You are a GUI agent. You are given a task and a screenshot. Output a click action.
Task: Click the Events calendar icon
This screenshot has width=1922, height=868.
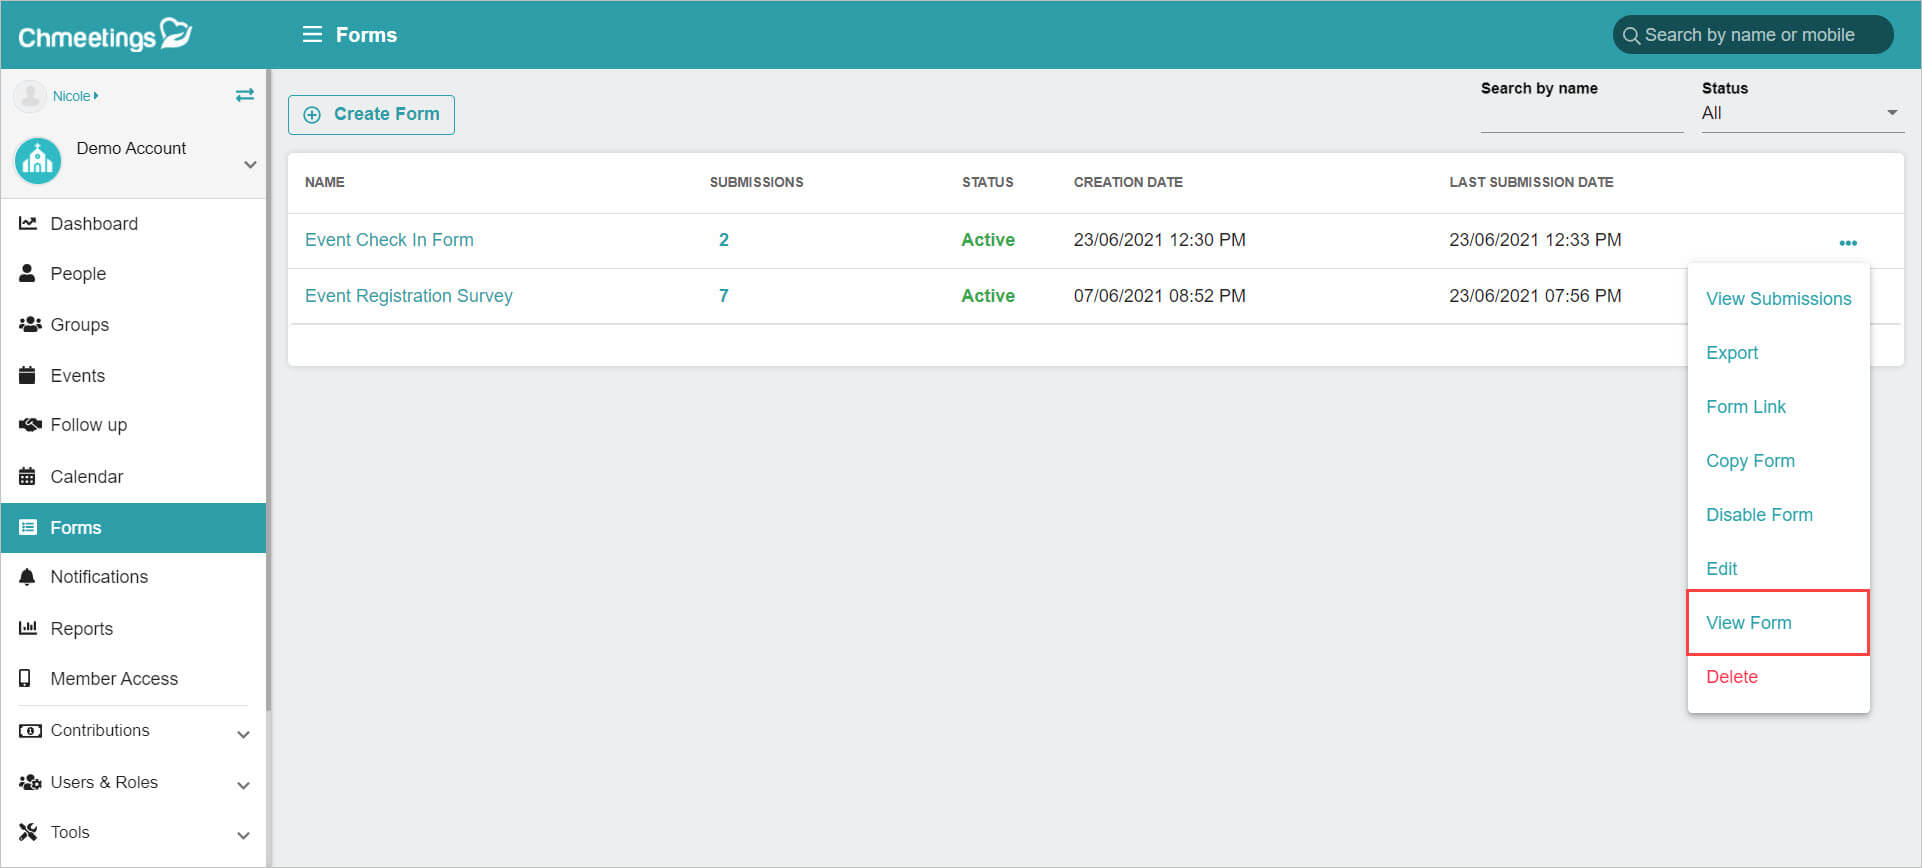[x=27, y=375]
